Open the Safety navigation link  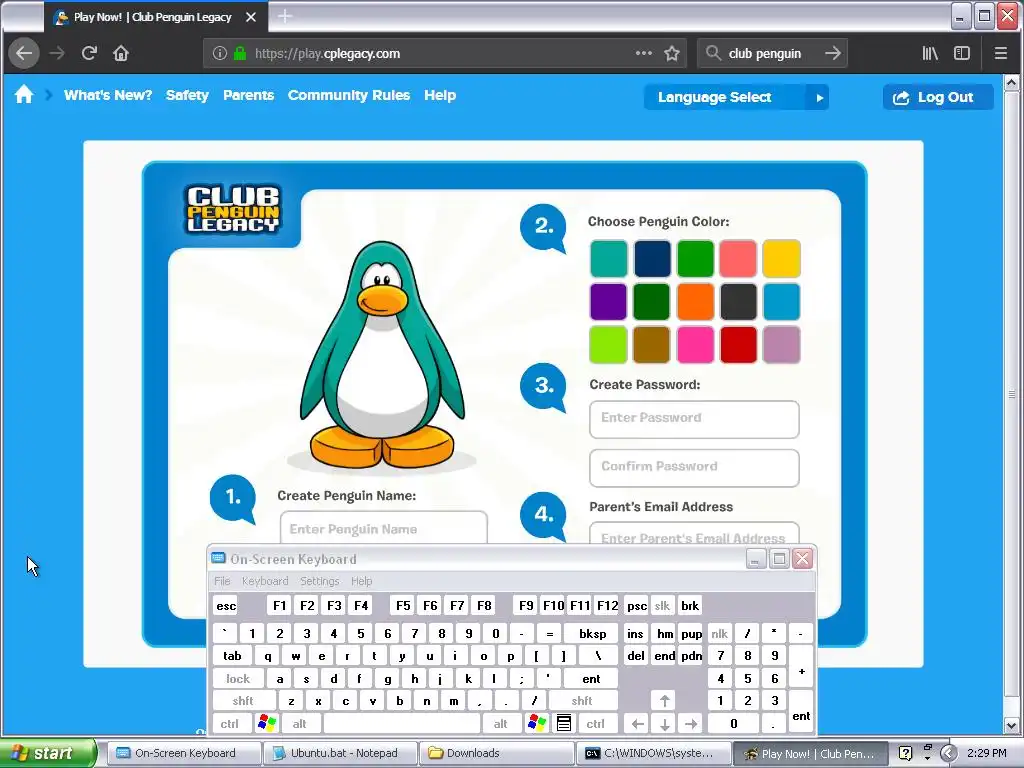pyautogui.click(x=187, y=95)
